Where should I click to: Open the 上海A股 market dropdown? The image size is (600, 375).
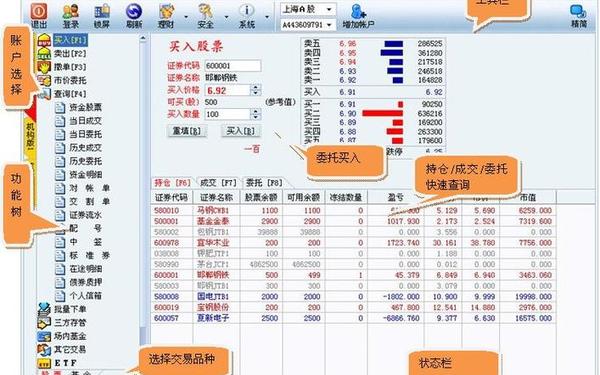coord(308,9)
